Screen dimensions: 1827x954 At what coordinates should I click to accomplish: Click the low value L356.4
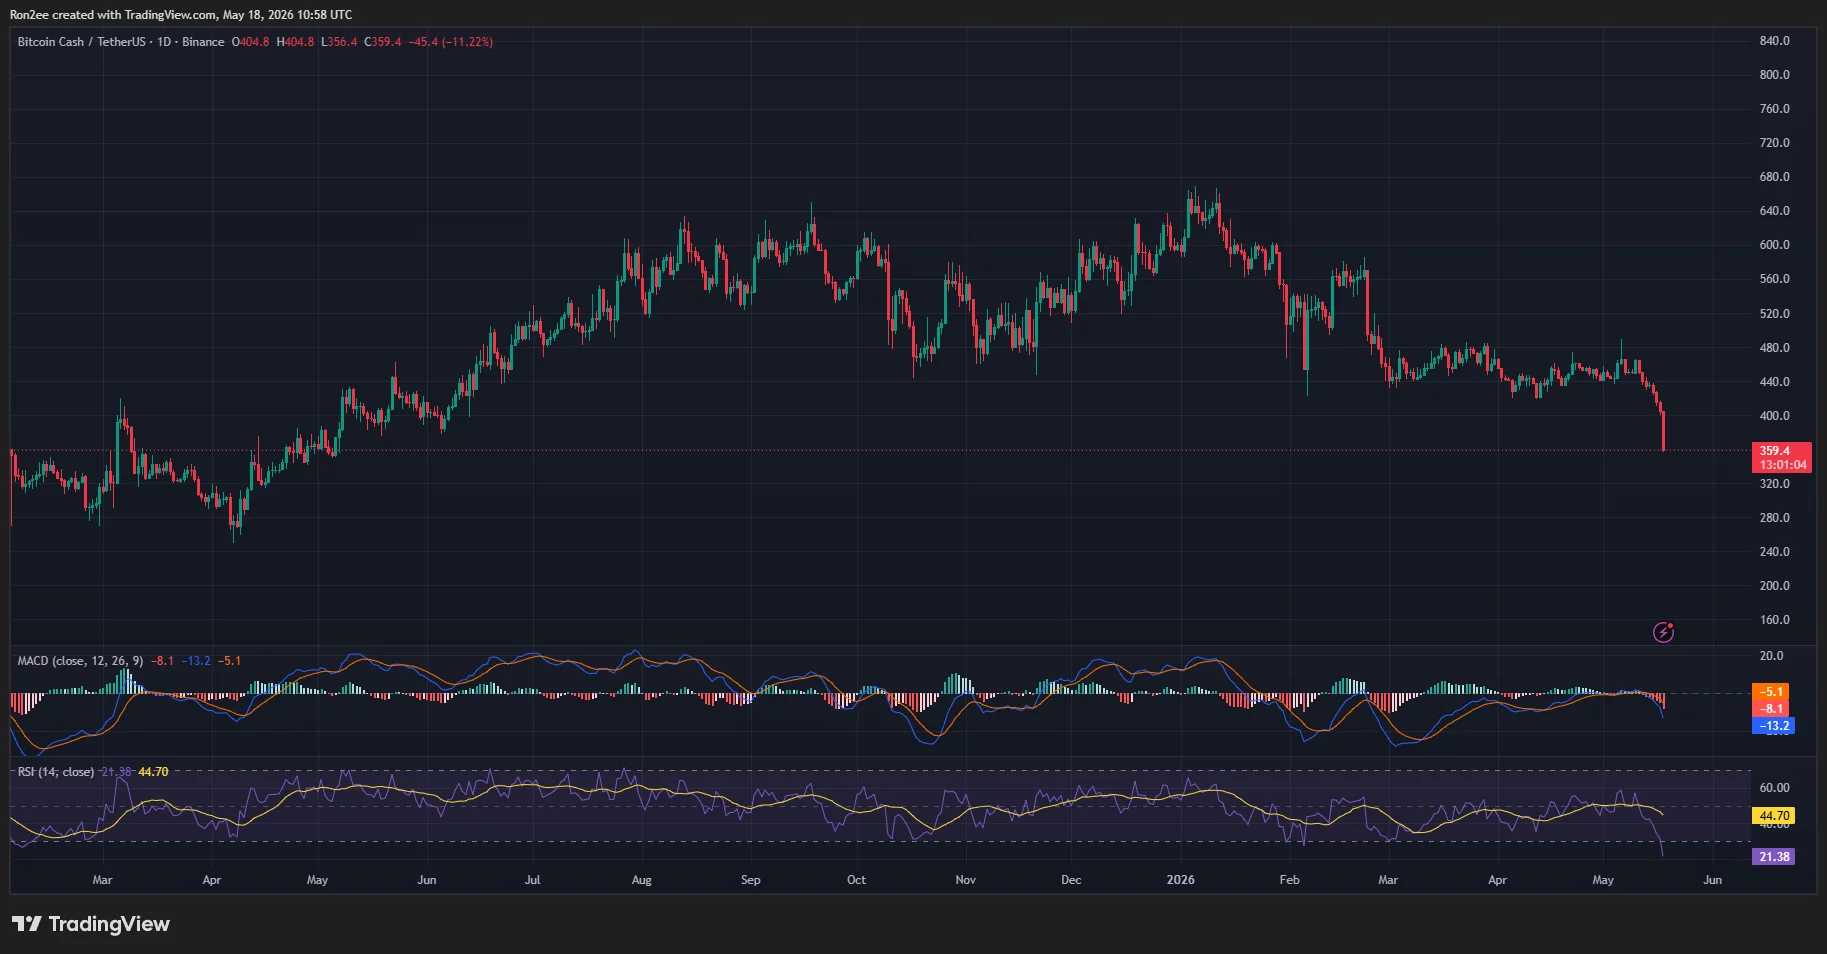coord(339,42)
